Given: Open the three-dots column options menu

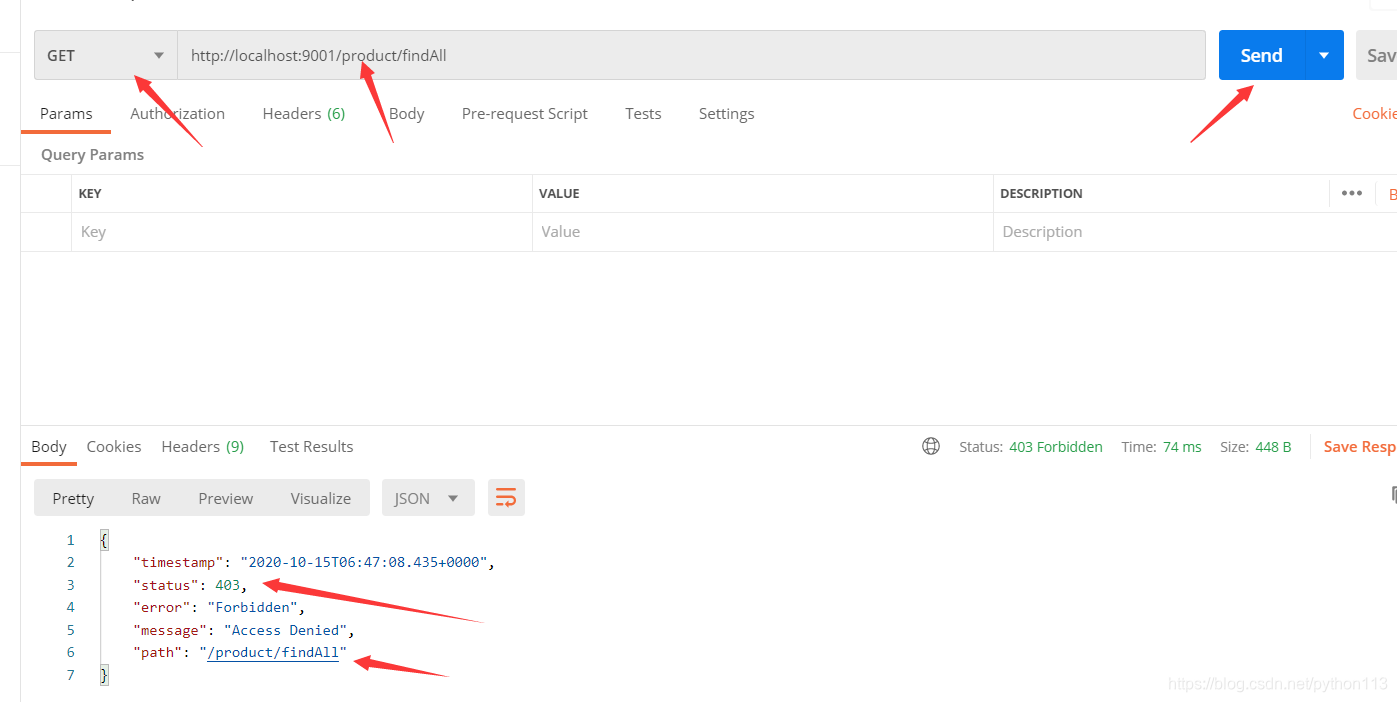Looking at the screenshot, I should coord(1352,193).
